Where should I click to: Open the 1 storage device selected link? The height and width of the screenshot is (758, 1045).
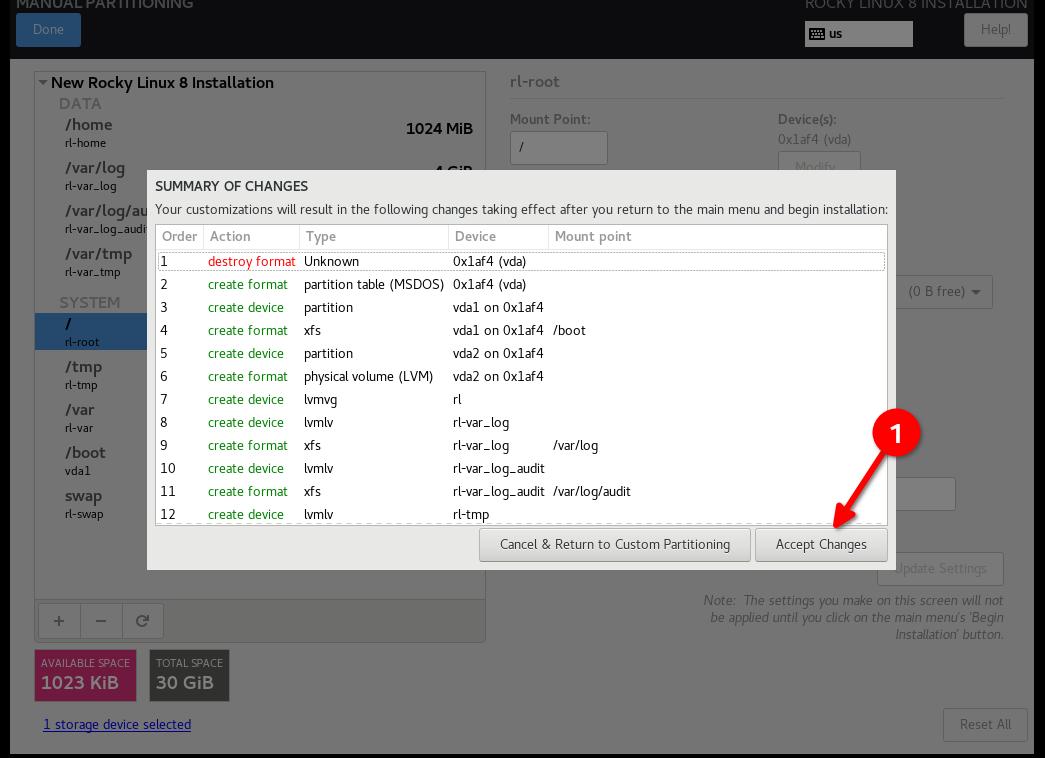point(117,724)
